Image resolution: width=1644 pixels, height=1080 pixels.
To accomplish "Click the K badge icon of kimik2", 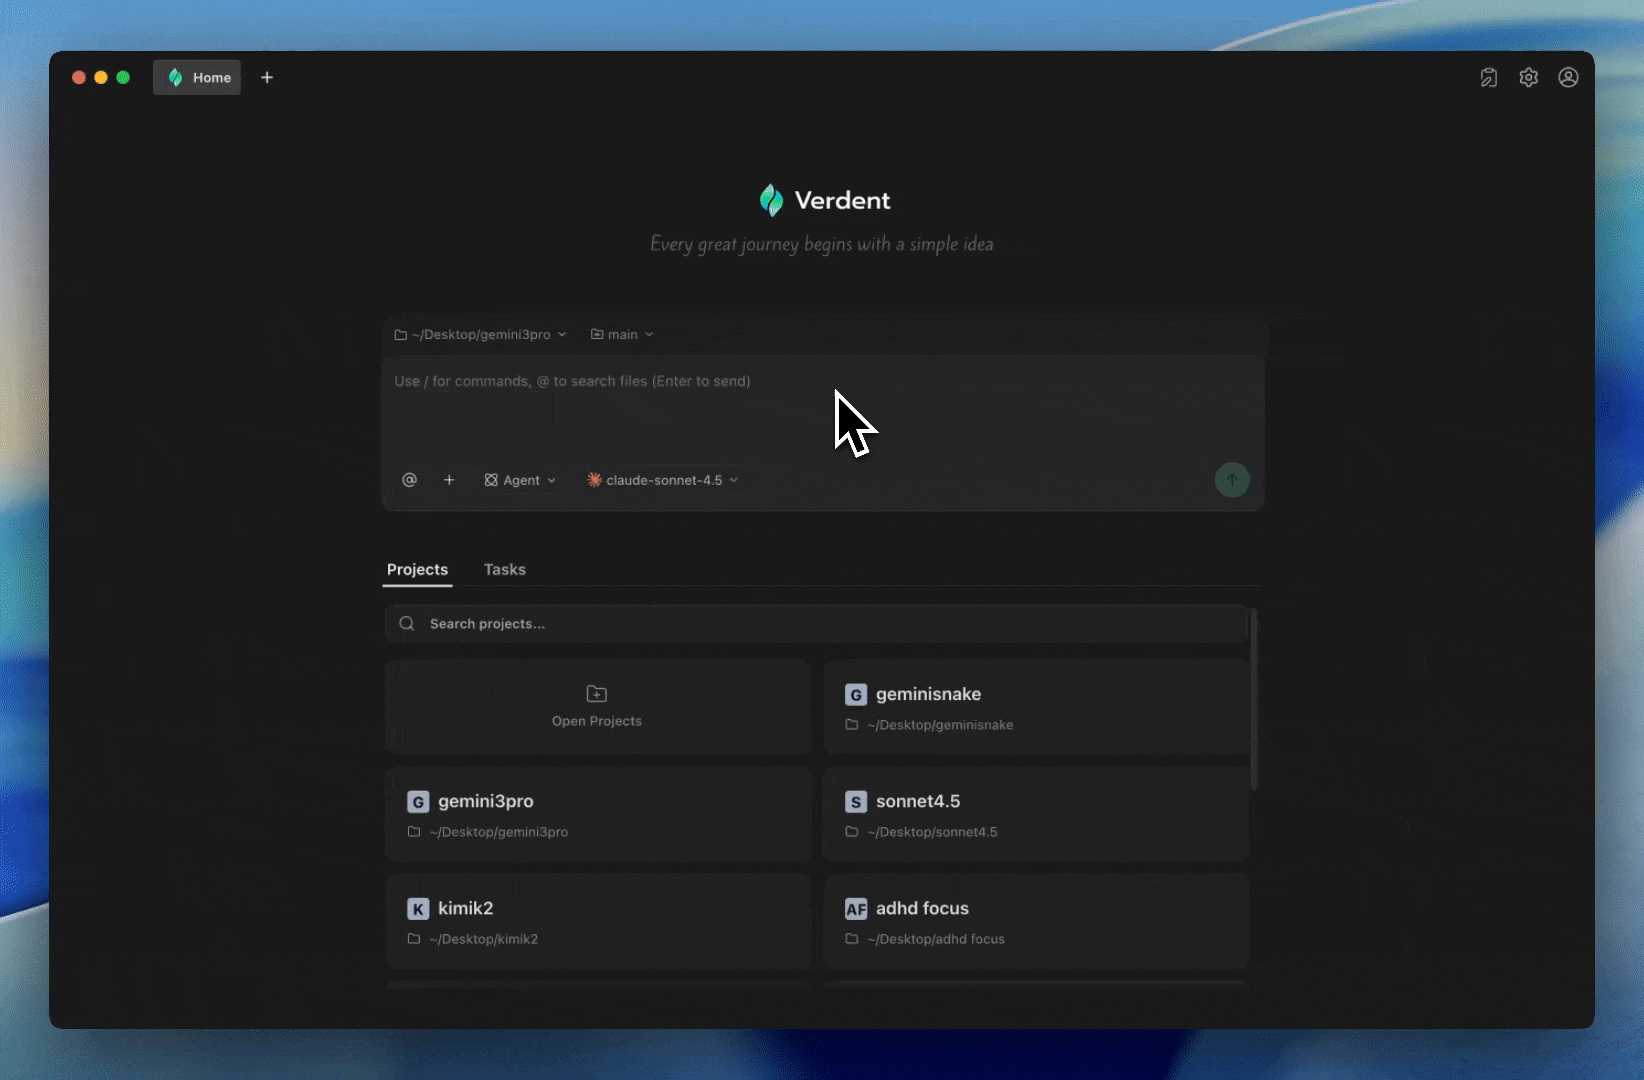I will 418,909.
